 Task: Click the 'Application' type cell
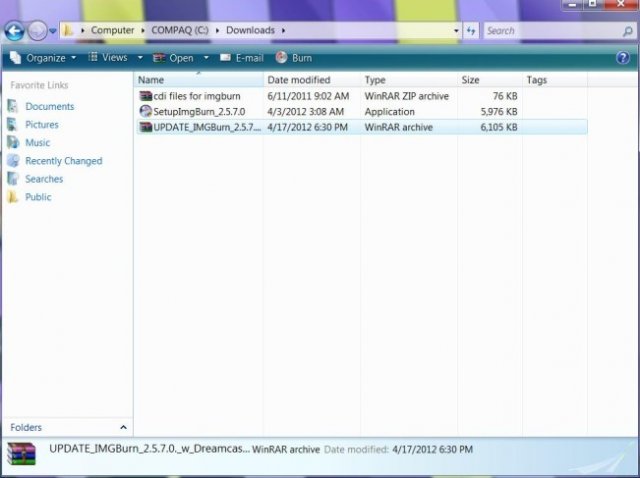389,112
